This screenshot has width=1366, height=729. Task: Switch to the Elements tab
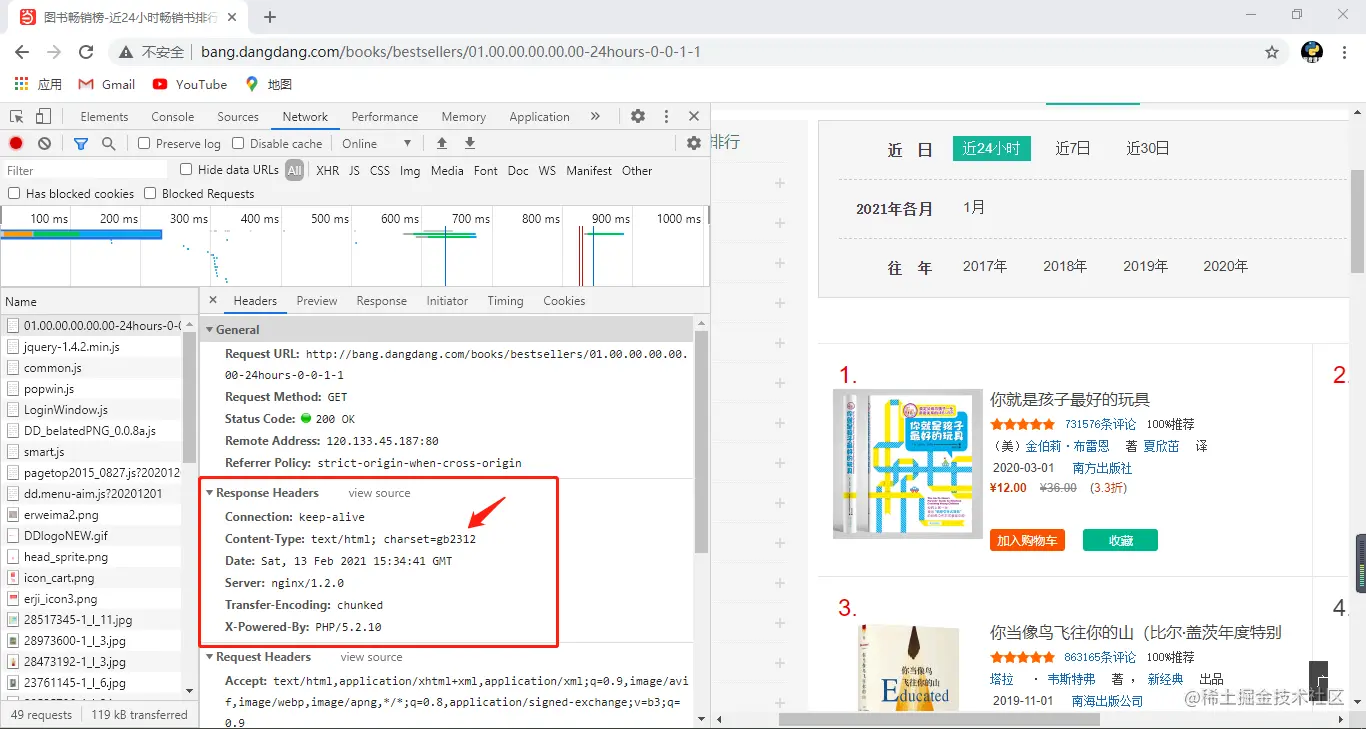[x=104, y=116]
